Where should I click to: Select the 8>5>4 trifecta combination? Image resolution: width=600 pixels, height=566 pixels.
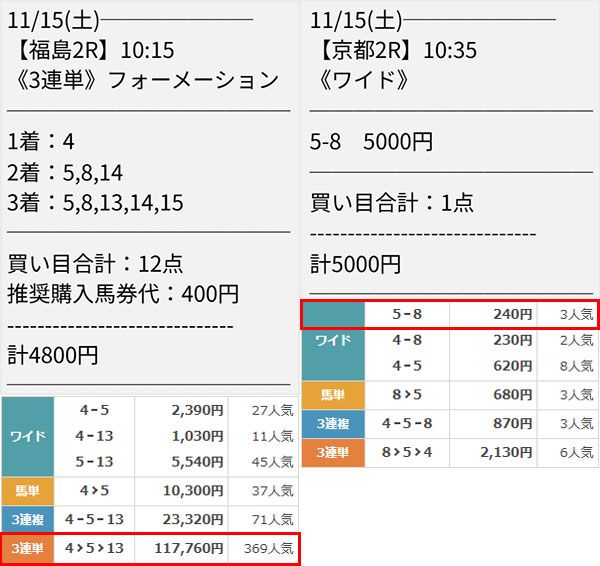point(407,452)
